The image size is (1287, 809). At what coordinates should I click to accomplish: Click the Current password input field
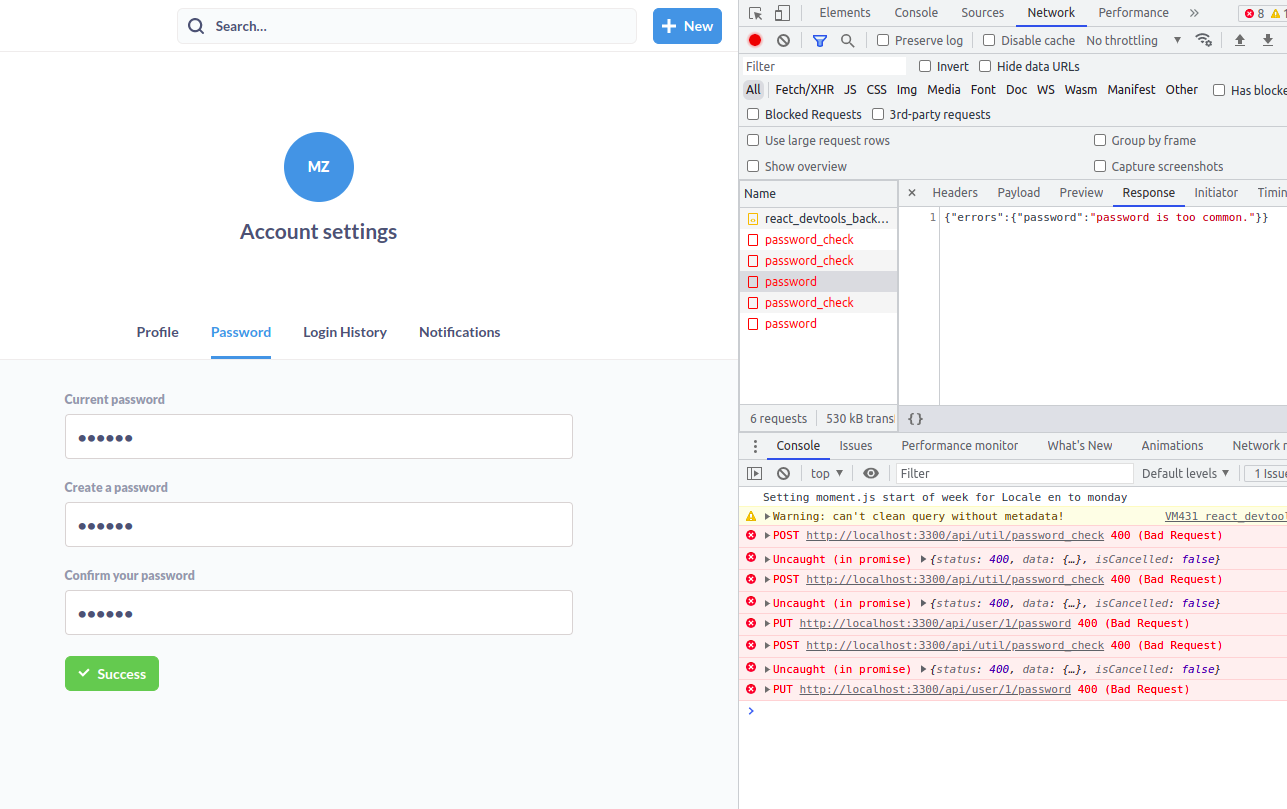point(318,436)
